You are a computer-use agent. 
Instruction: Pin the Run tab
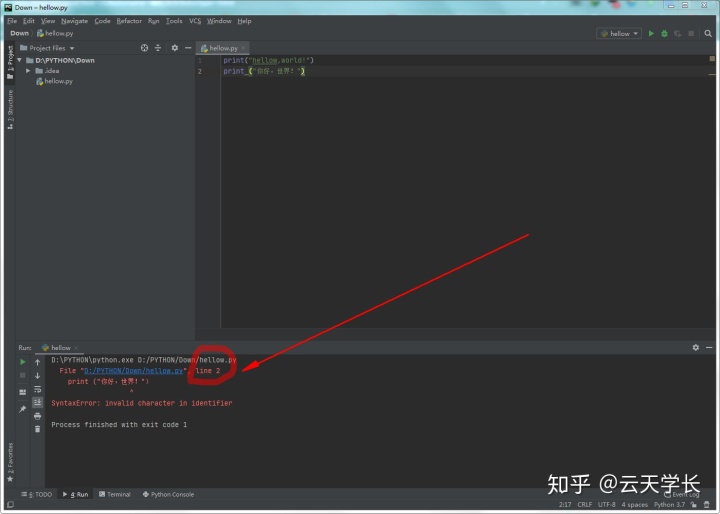(22, 409)
